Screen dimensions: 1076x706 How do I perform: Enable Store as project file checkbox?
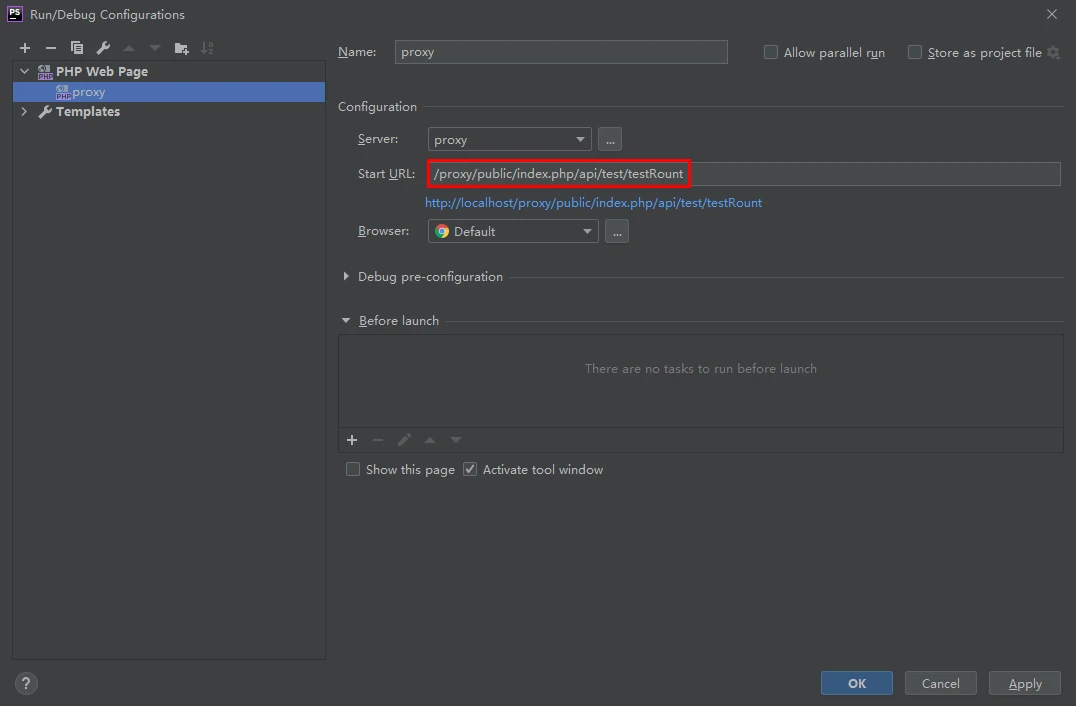point(915,53)
